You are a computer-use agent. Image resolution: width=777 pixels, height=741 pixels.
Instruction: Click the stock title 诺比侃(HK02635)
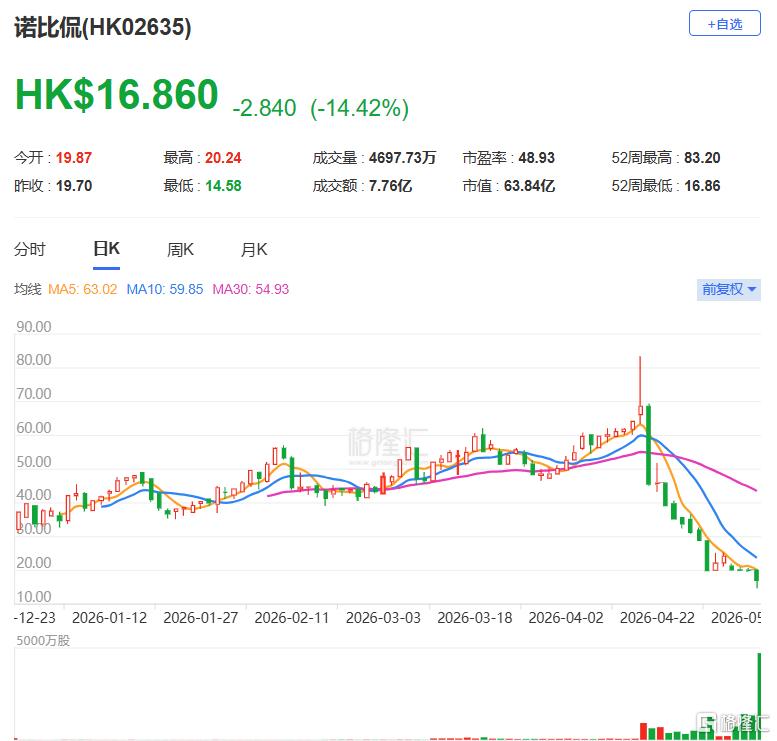[103, 27]
